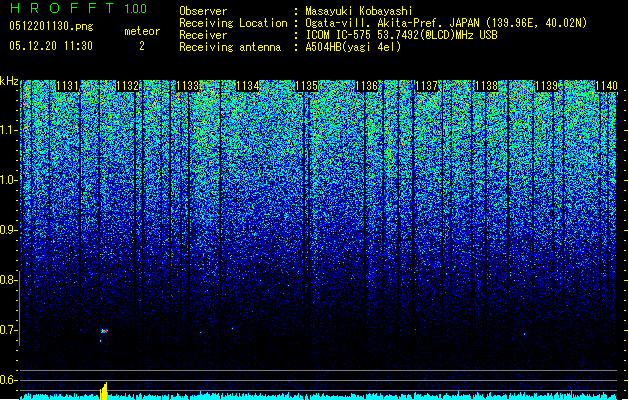Viewport: 629px width, 400px height.
Task: Click the HROFFT 1.0.0 title text
Action: tap(78, 8)
